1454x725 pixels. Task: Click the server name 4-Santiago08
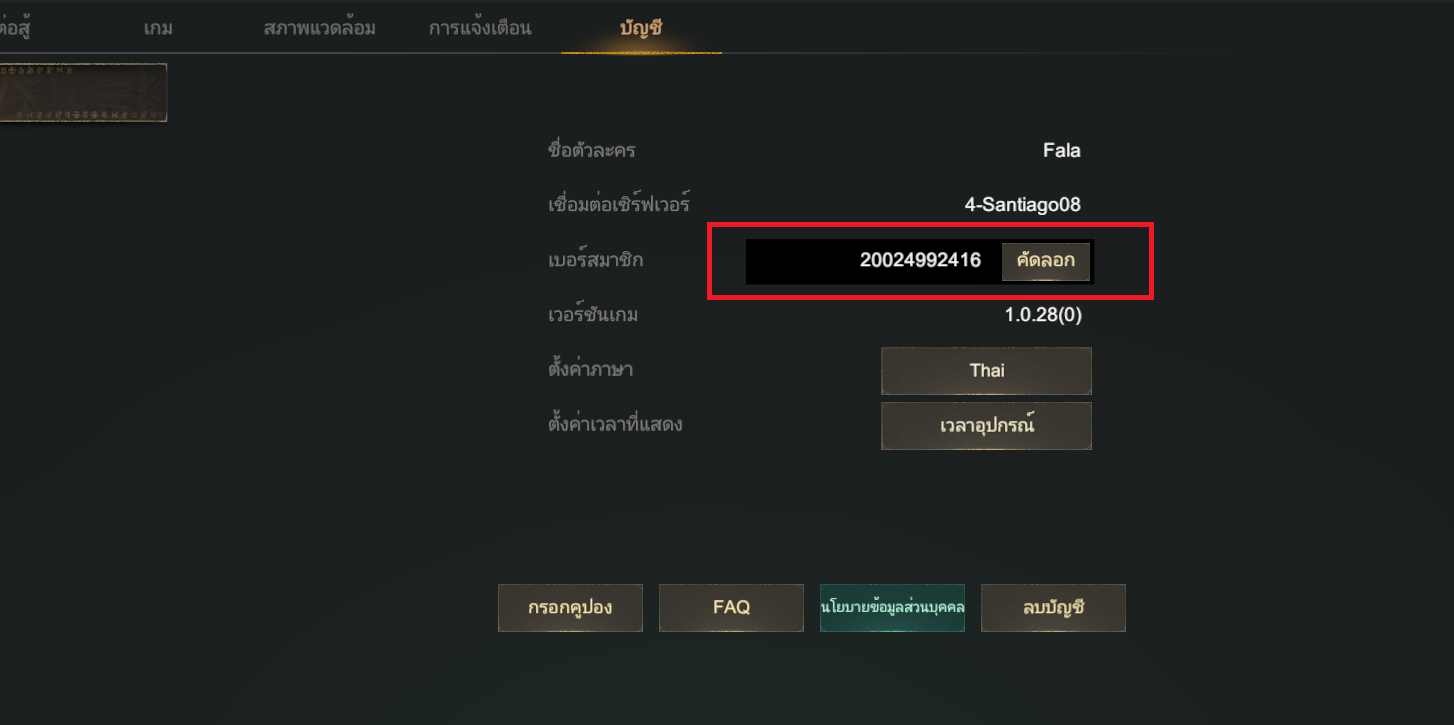click(x=1022, y=206)
